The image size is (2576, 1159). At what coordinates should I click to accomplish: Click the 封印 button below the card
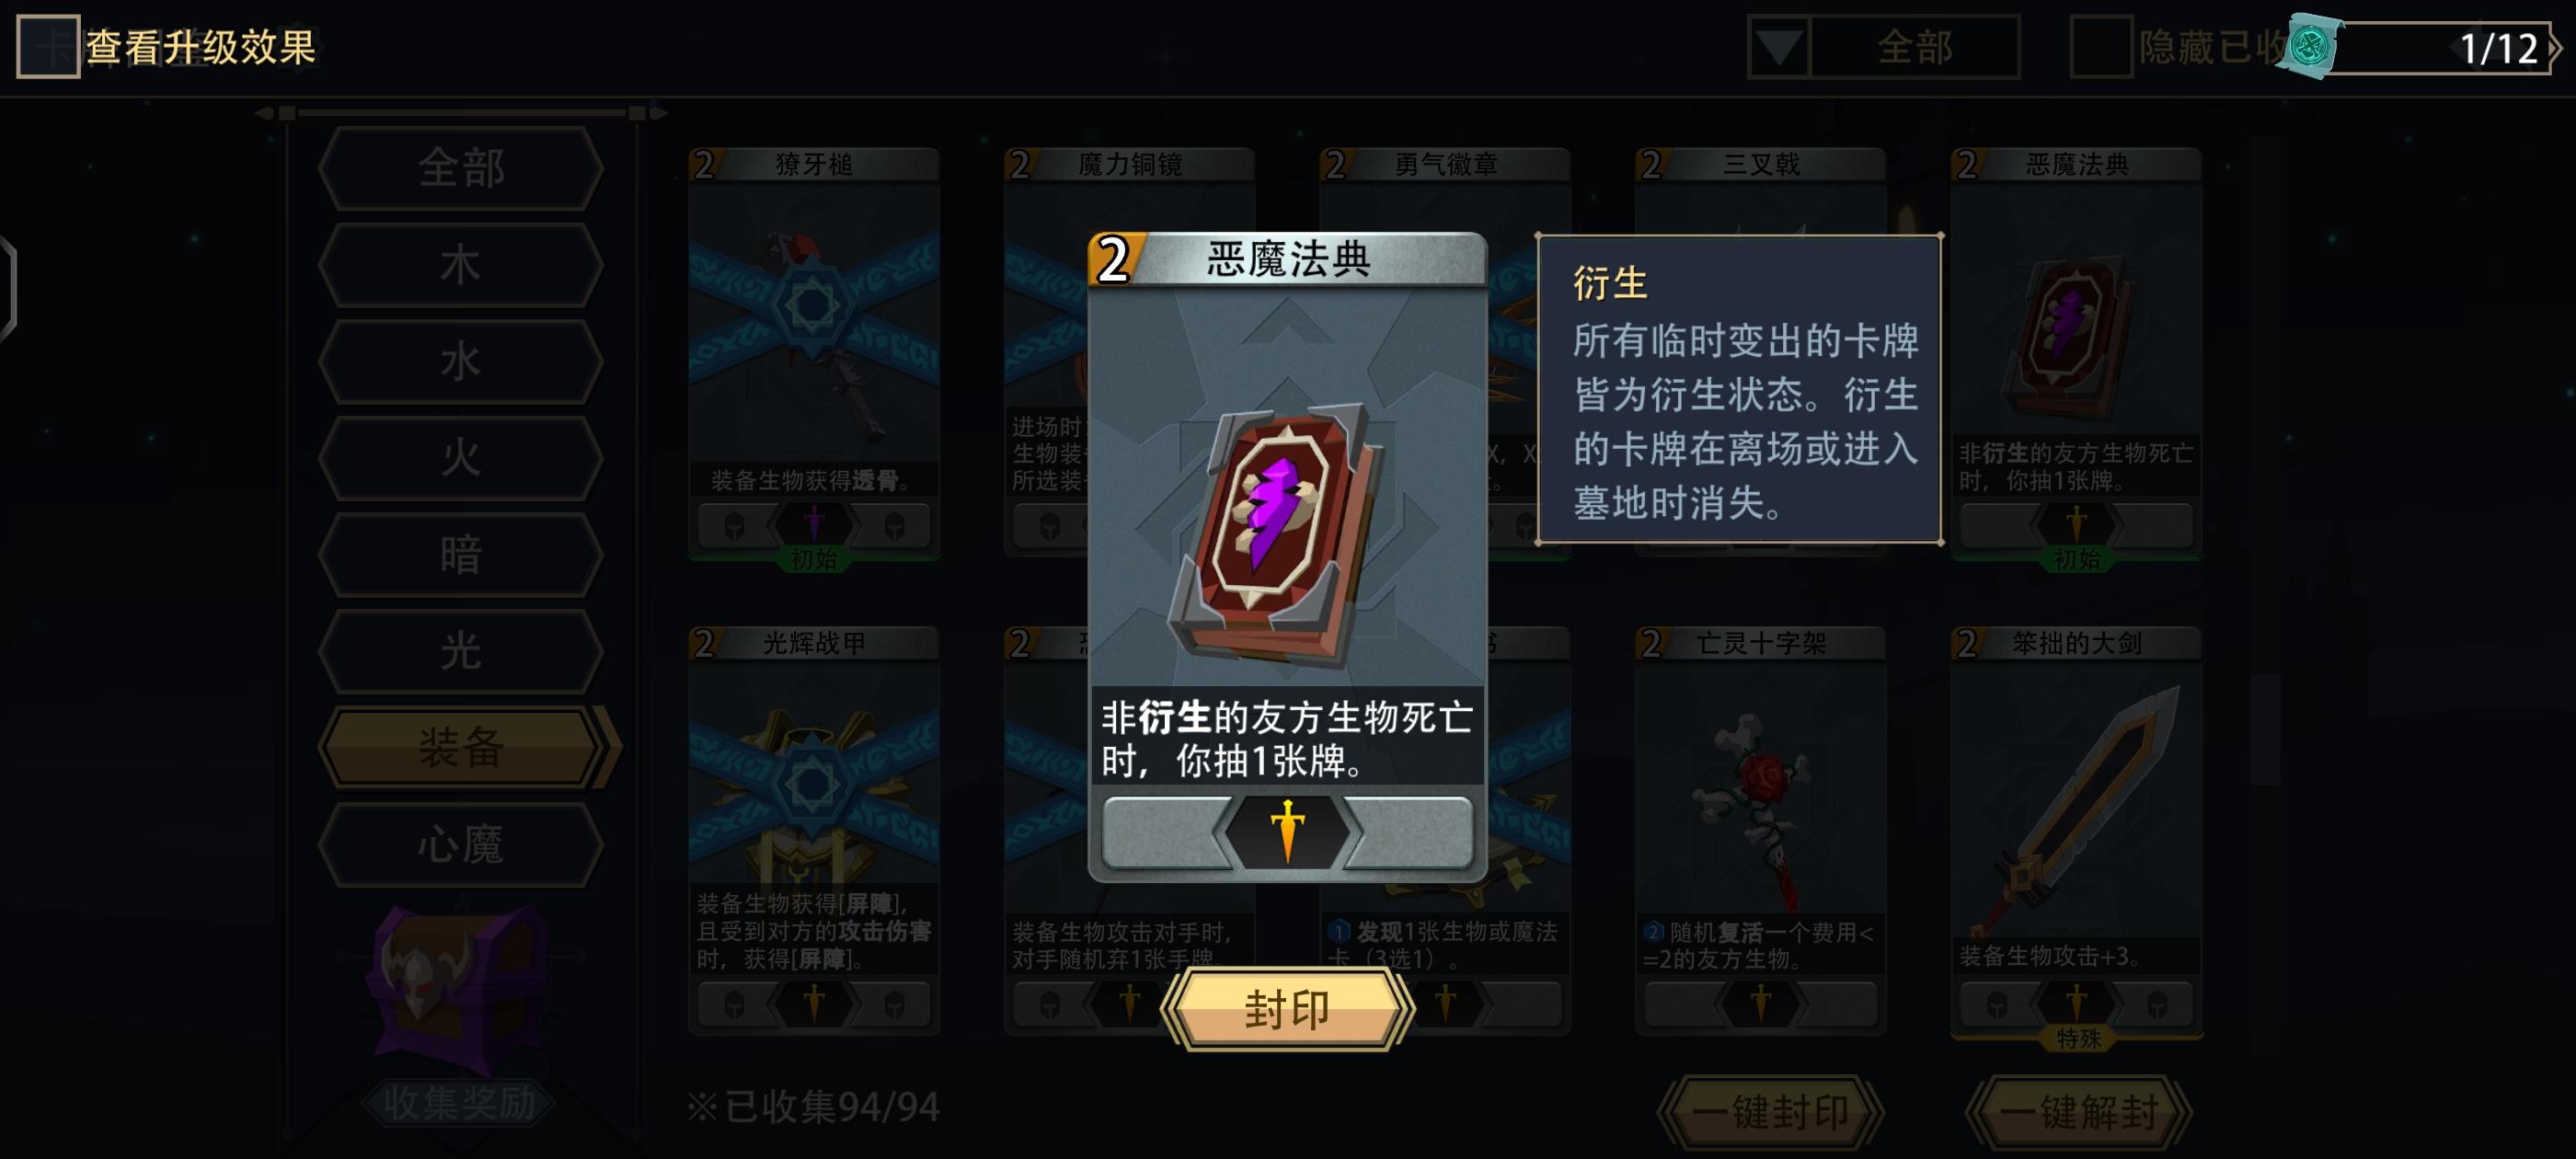pyautogui.click(x=1287, y=1009)
